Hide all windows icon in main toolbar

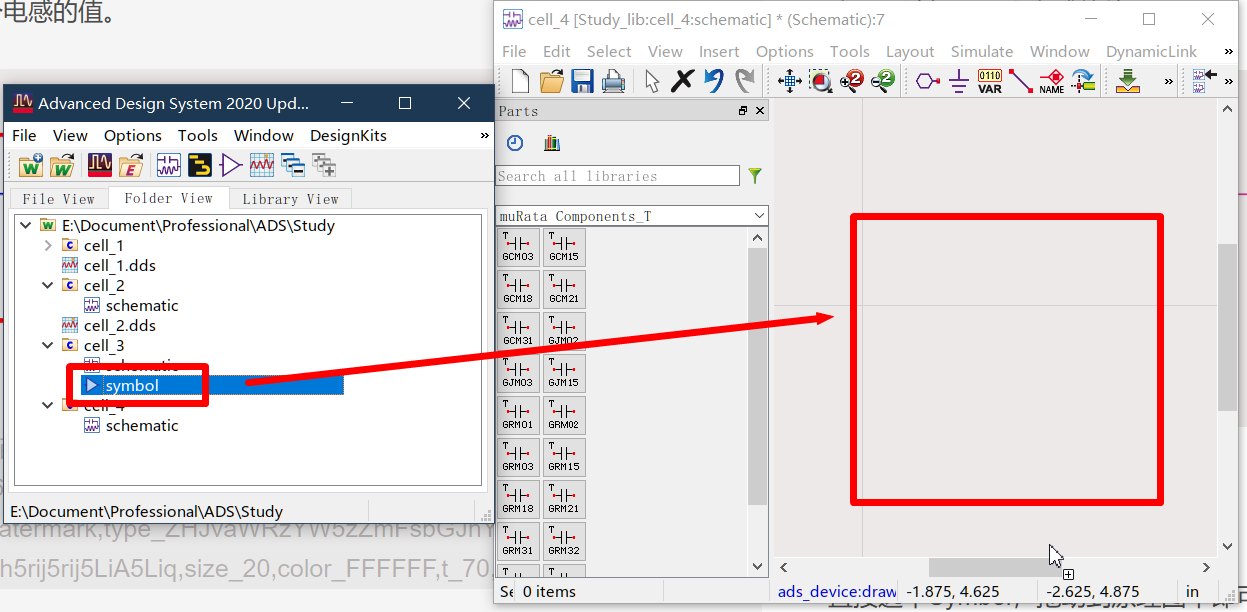click(x=293, y=165)
